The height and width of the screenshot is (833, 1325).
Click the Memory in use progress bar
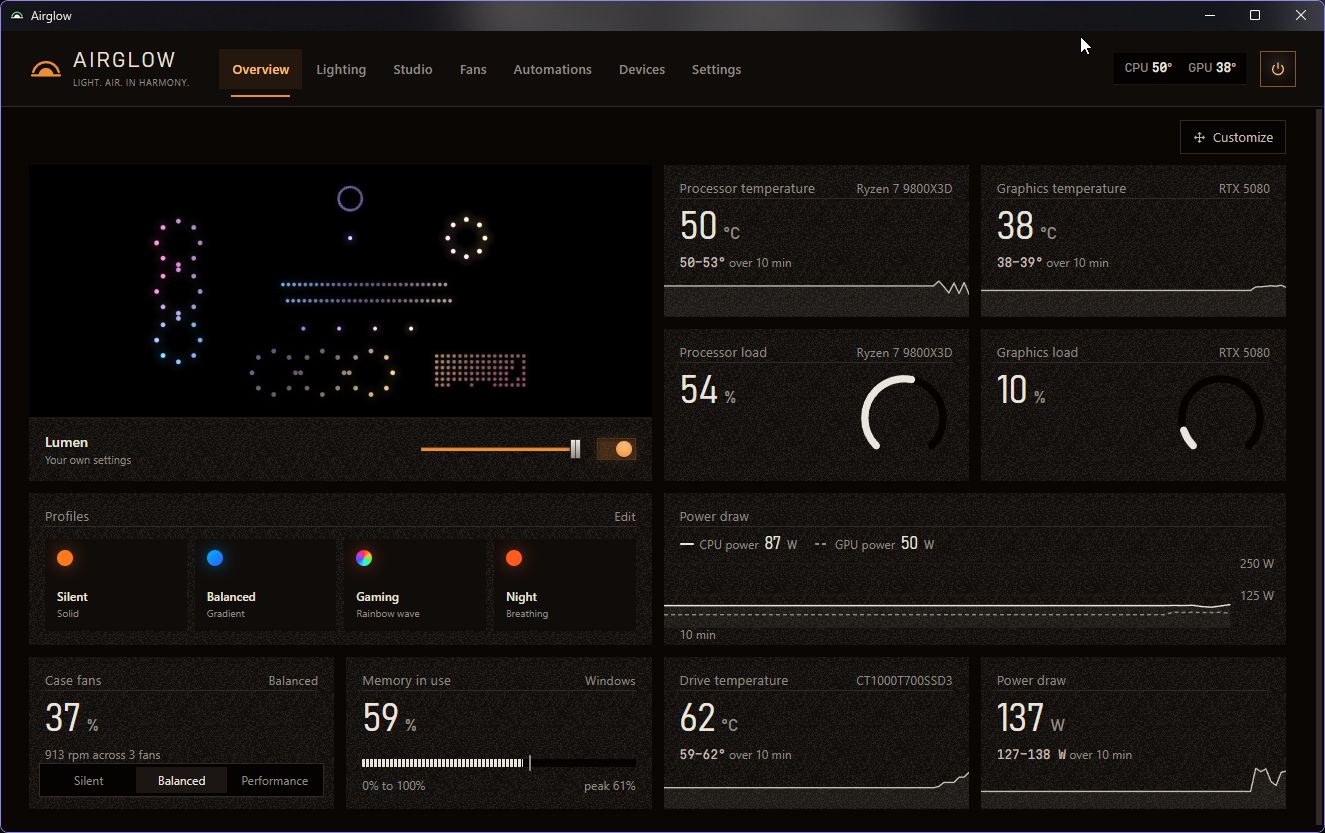coord(499,763)
